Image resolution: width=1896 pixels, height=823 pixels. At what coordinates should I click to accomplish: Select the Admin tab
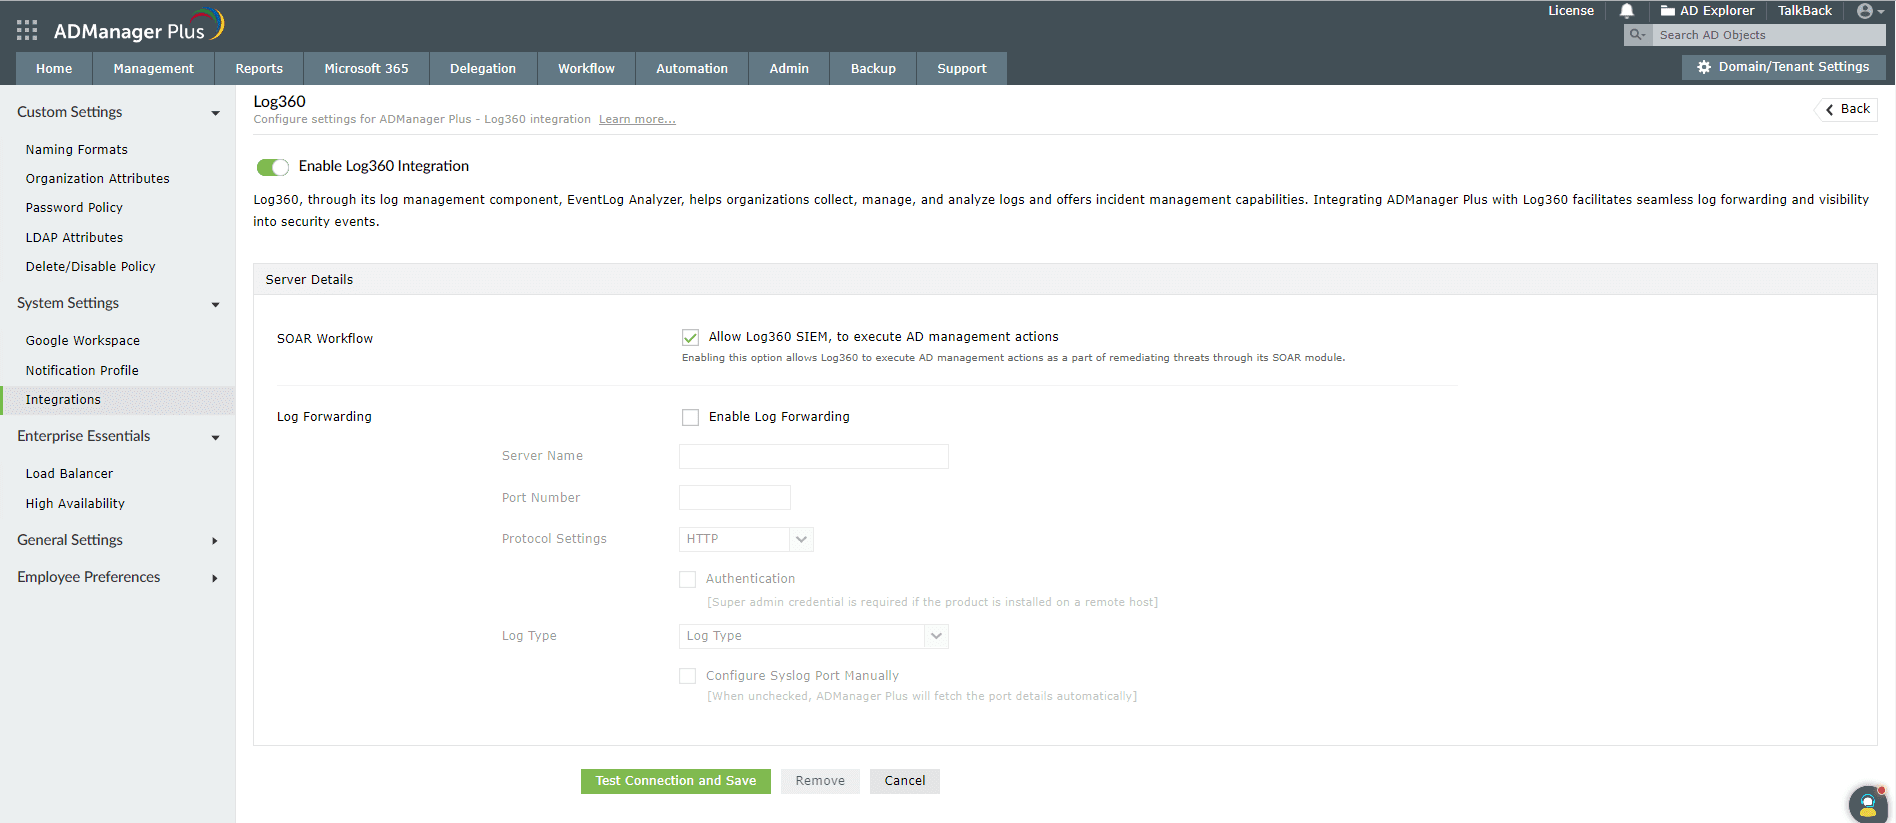[789, 68]
